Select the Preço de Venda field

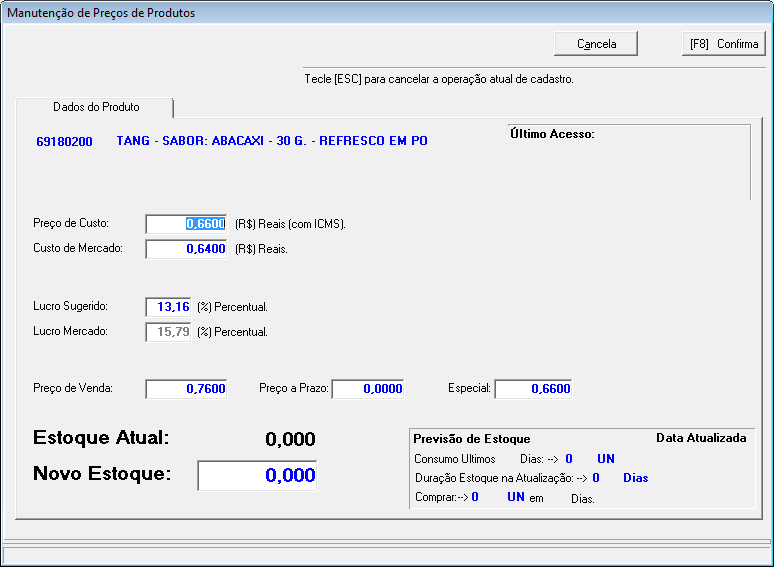click(x=186, y=389)
